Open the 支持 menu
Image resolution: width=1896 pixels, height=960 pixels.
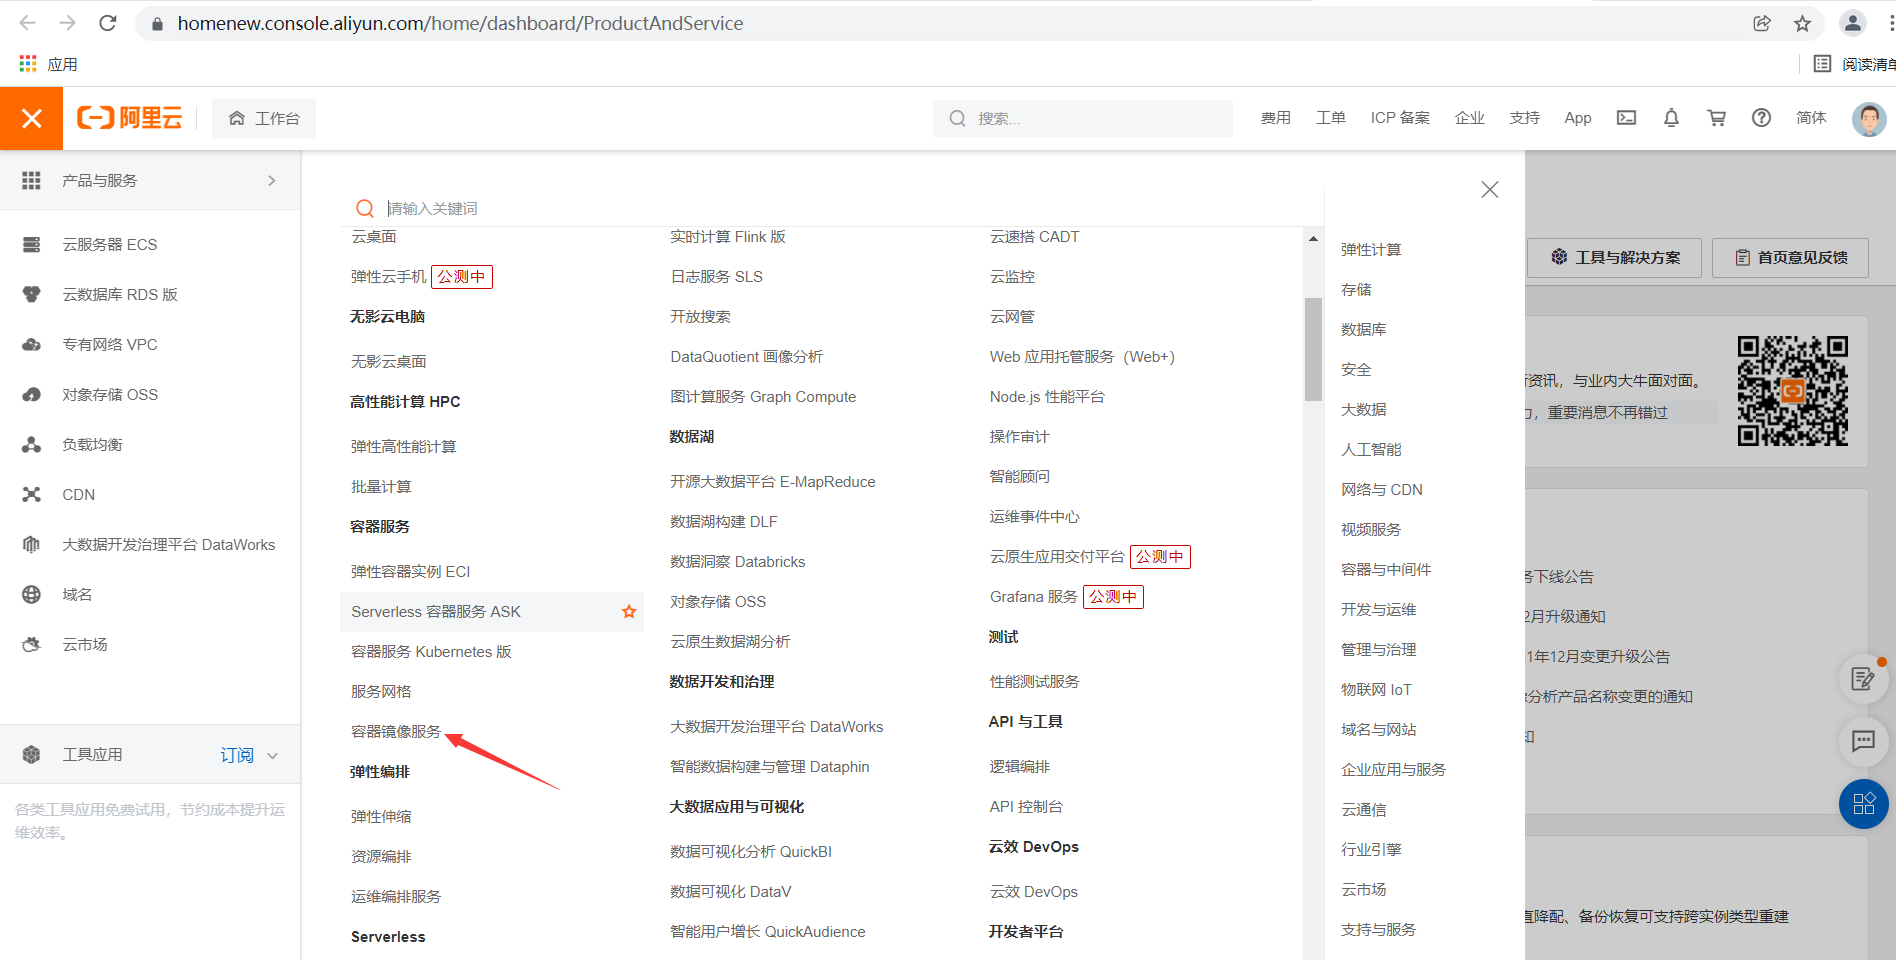point(1524,118)
